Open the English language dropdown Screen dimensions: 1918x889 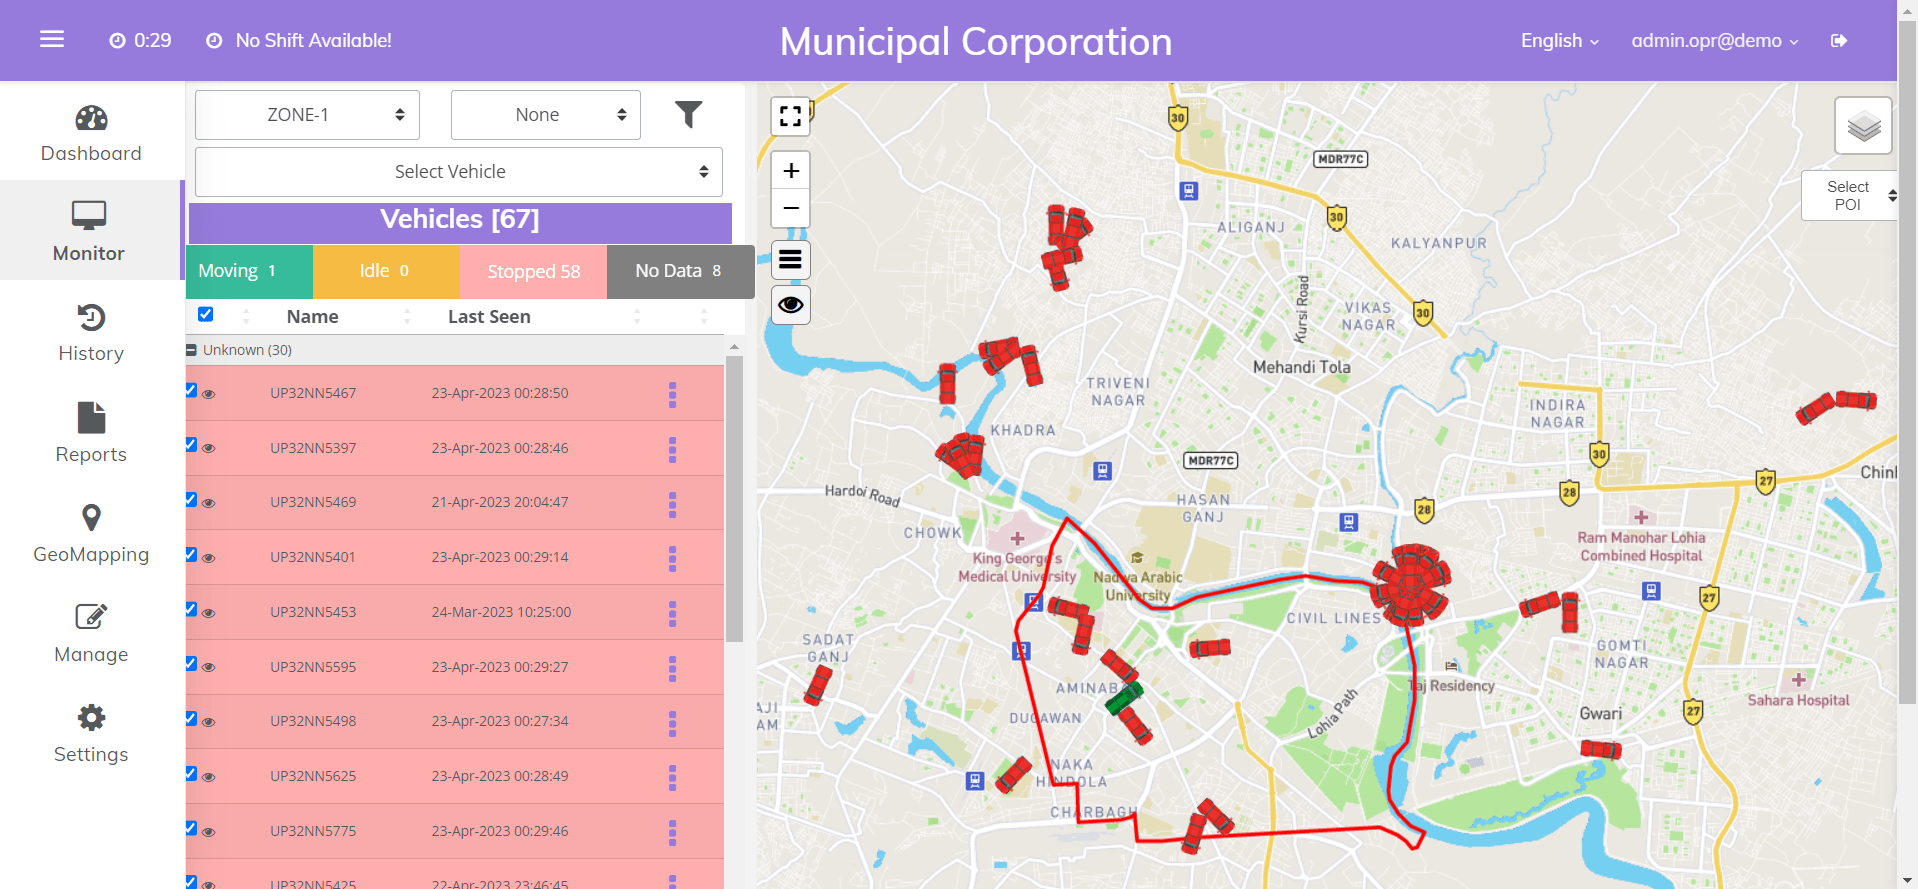point(1560,41)
